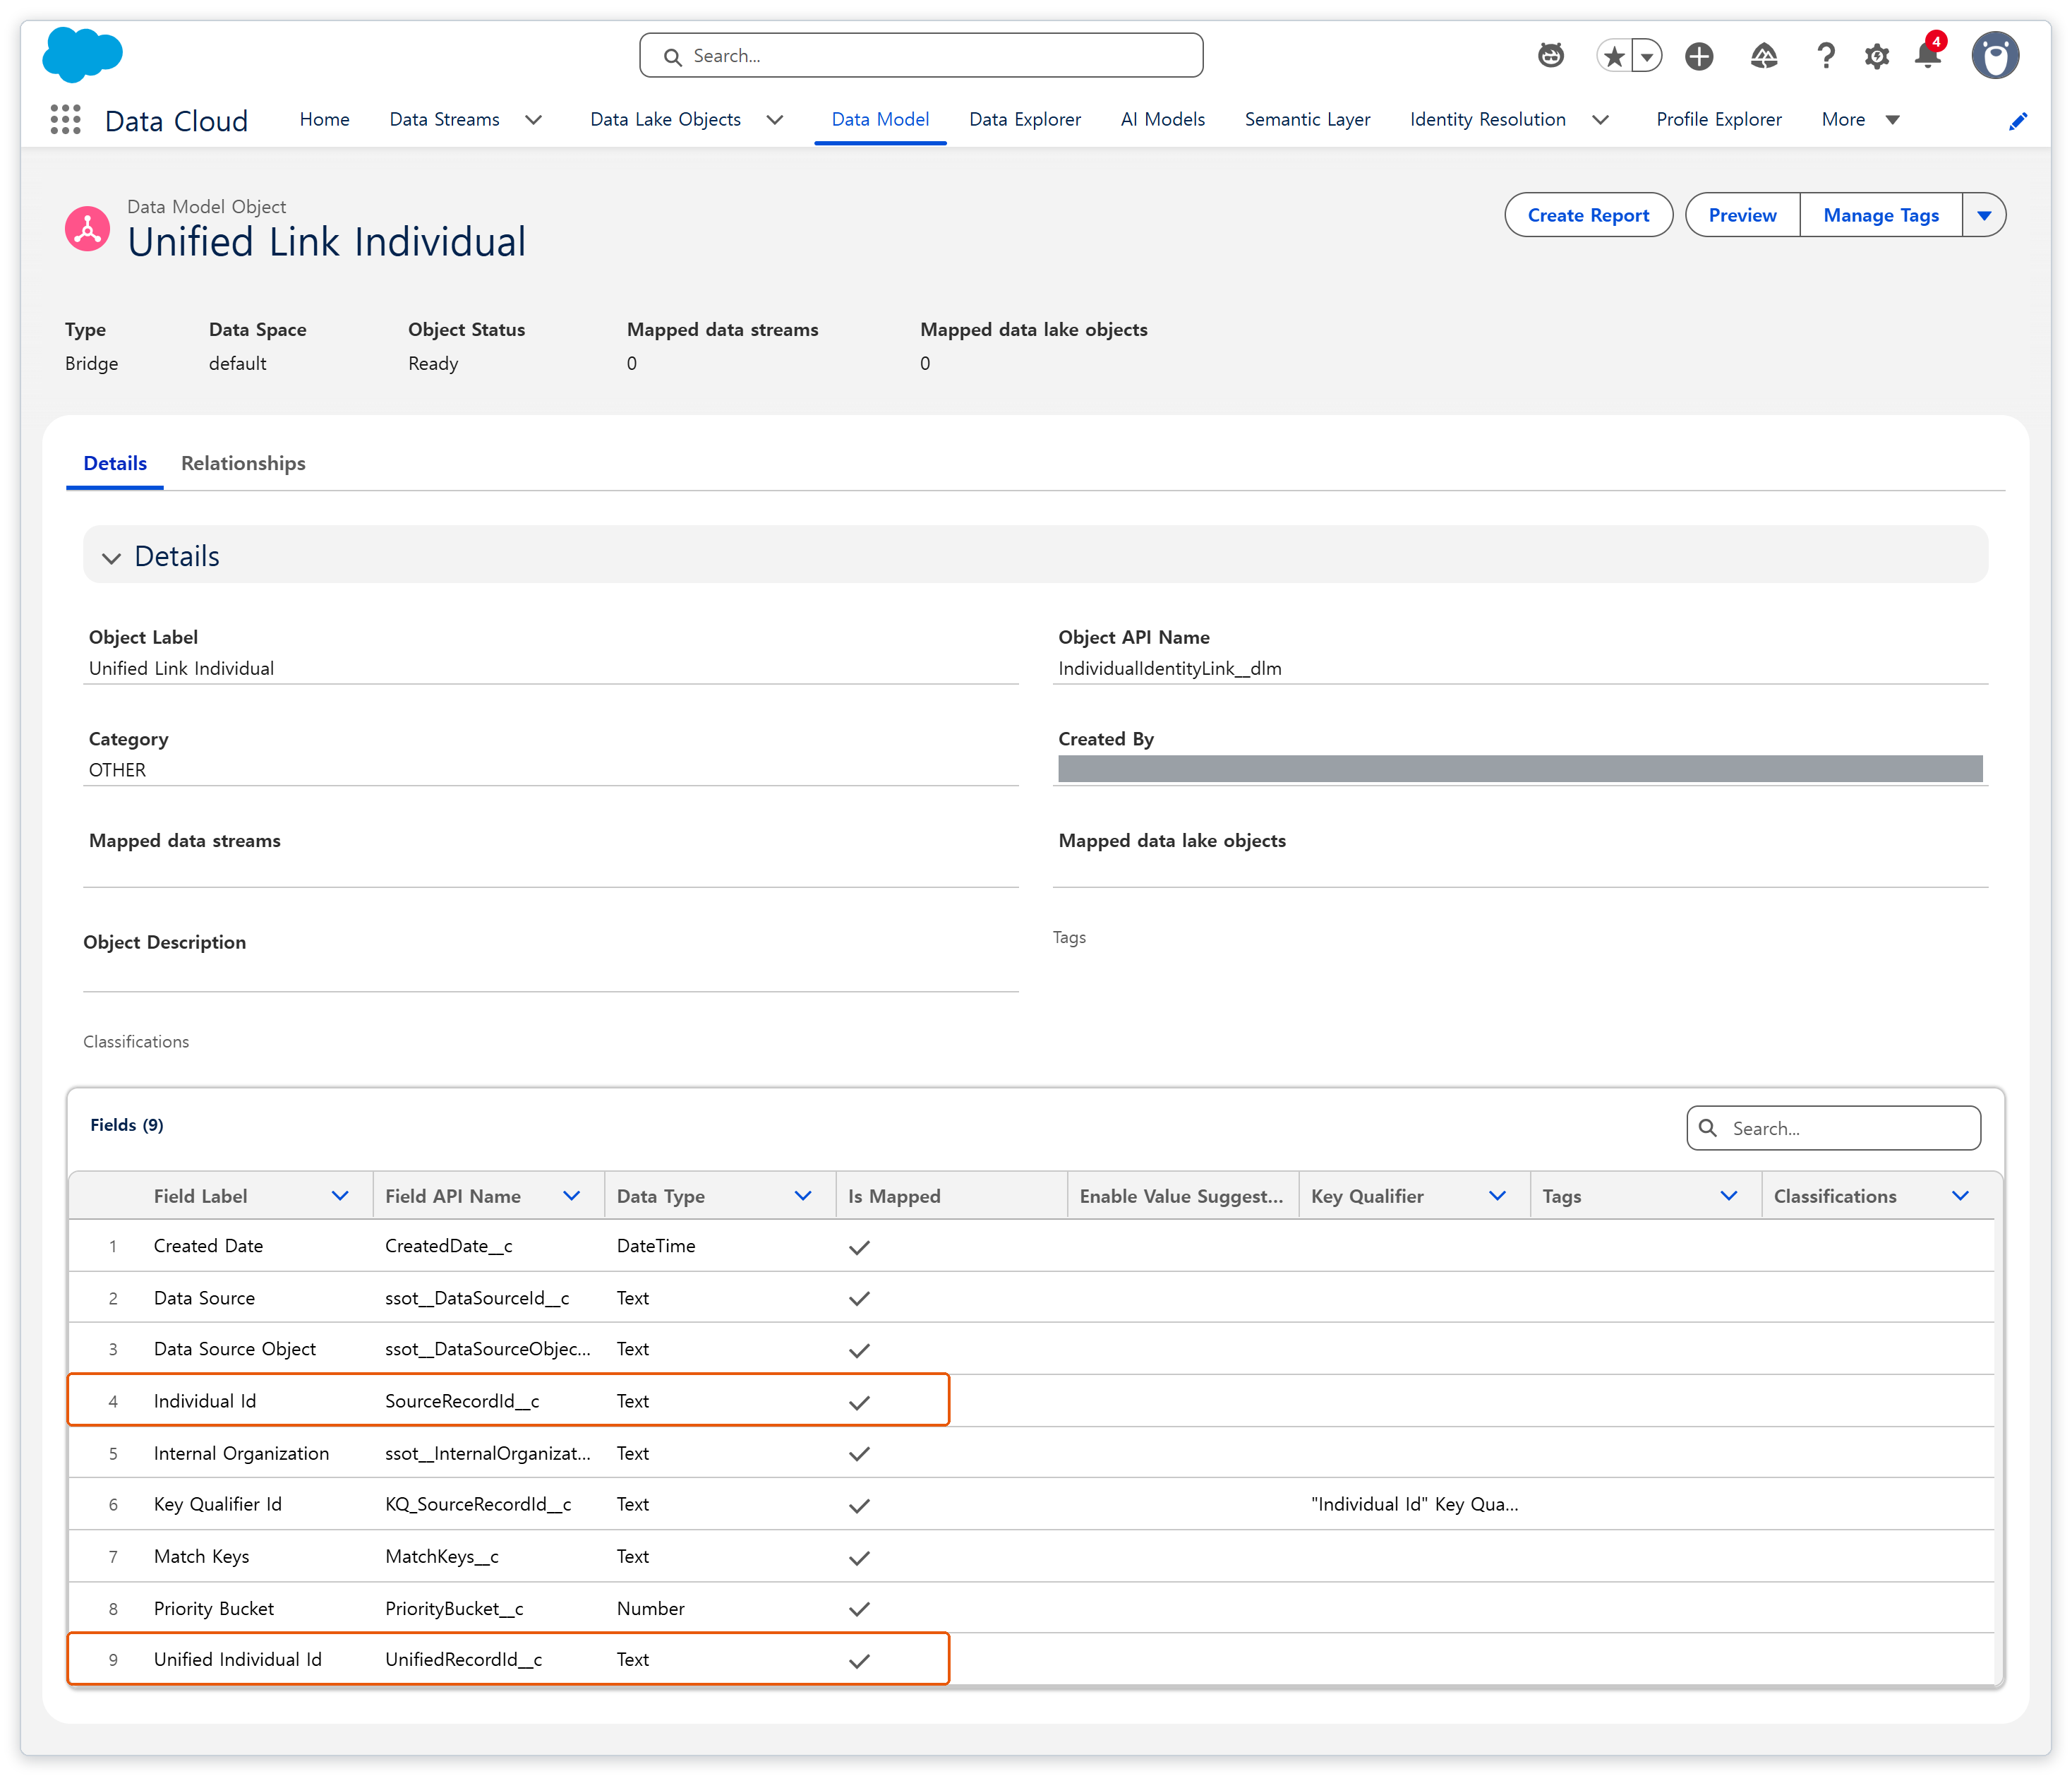The height and width of the screenshot is (1776, 2072).
Task: Click the Preview button
Action: [x=1742, y=215]
